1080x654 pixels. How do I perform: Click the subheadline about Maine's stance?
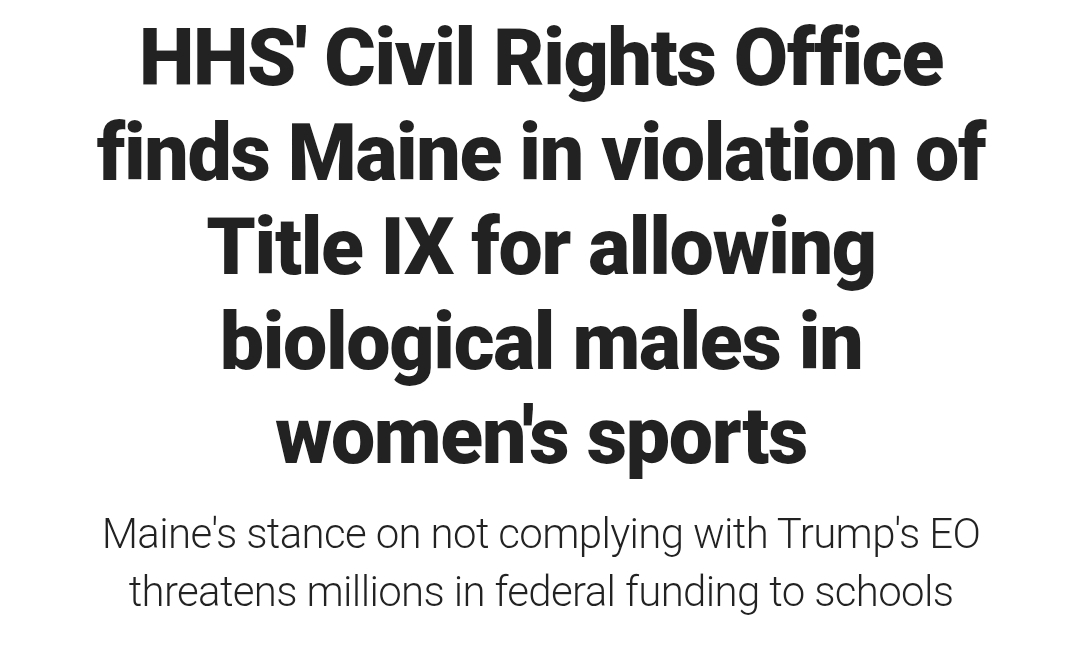pos(541,562)
